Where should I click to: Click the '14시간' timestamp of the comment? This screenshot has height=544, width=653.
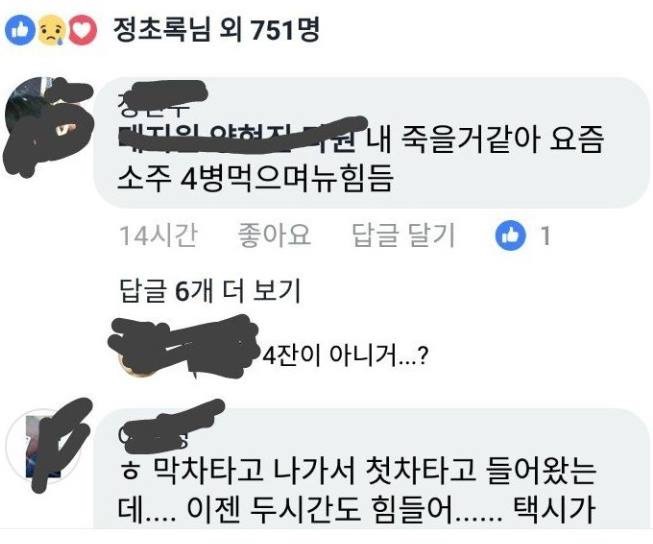point(158,235)
